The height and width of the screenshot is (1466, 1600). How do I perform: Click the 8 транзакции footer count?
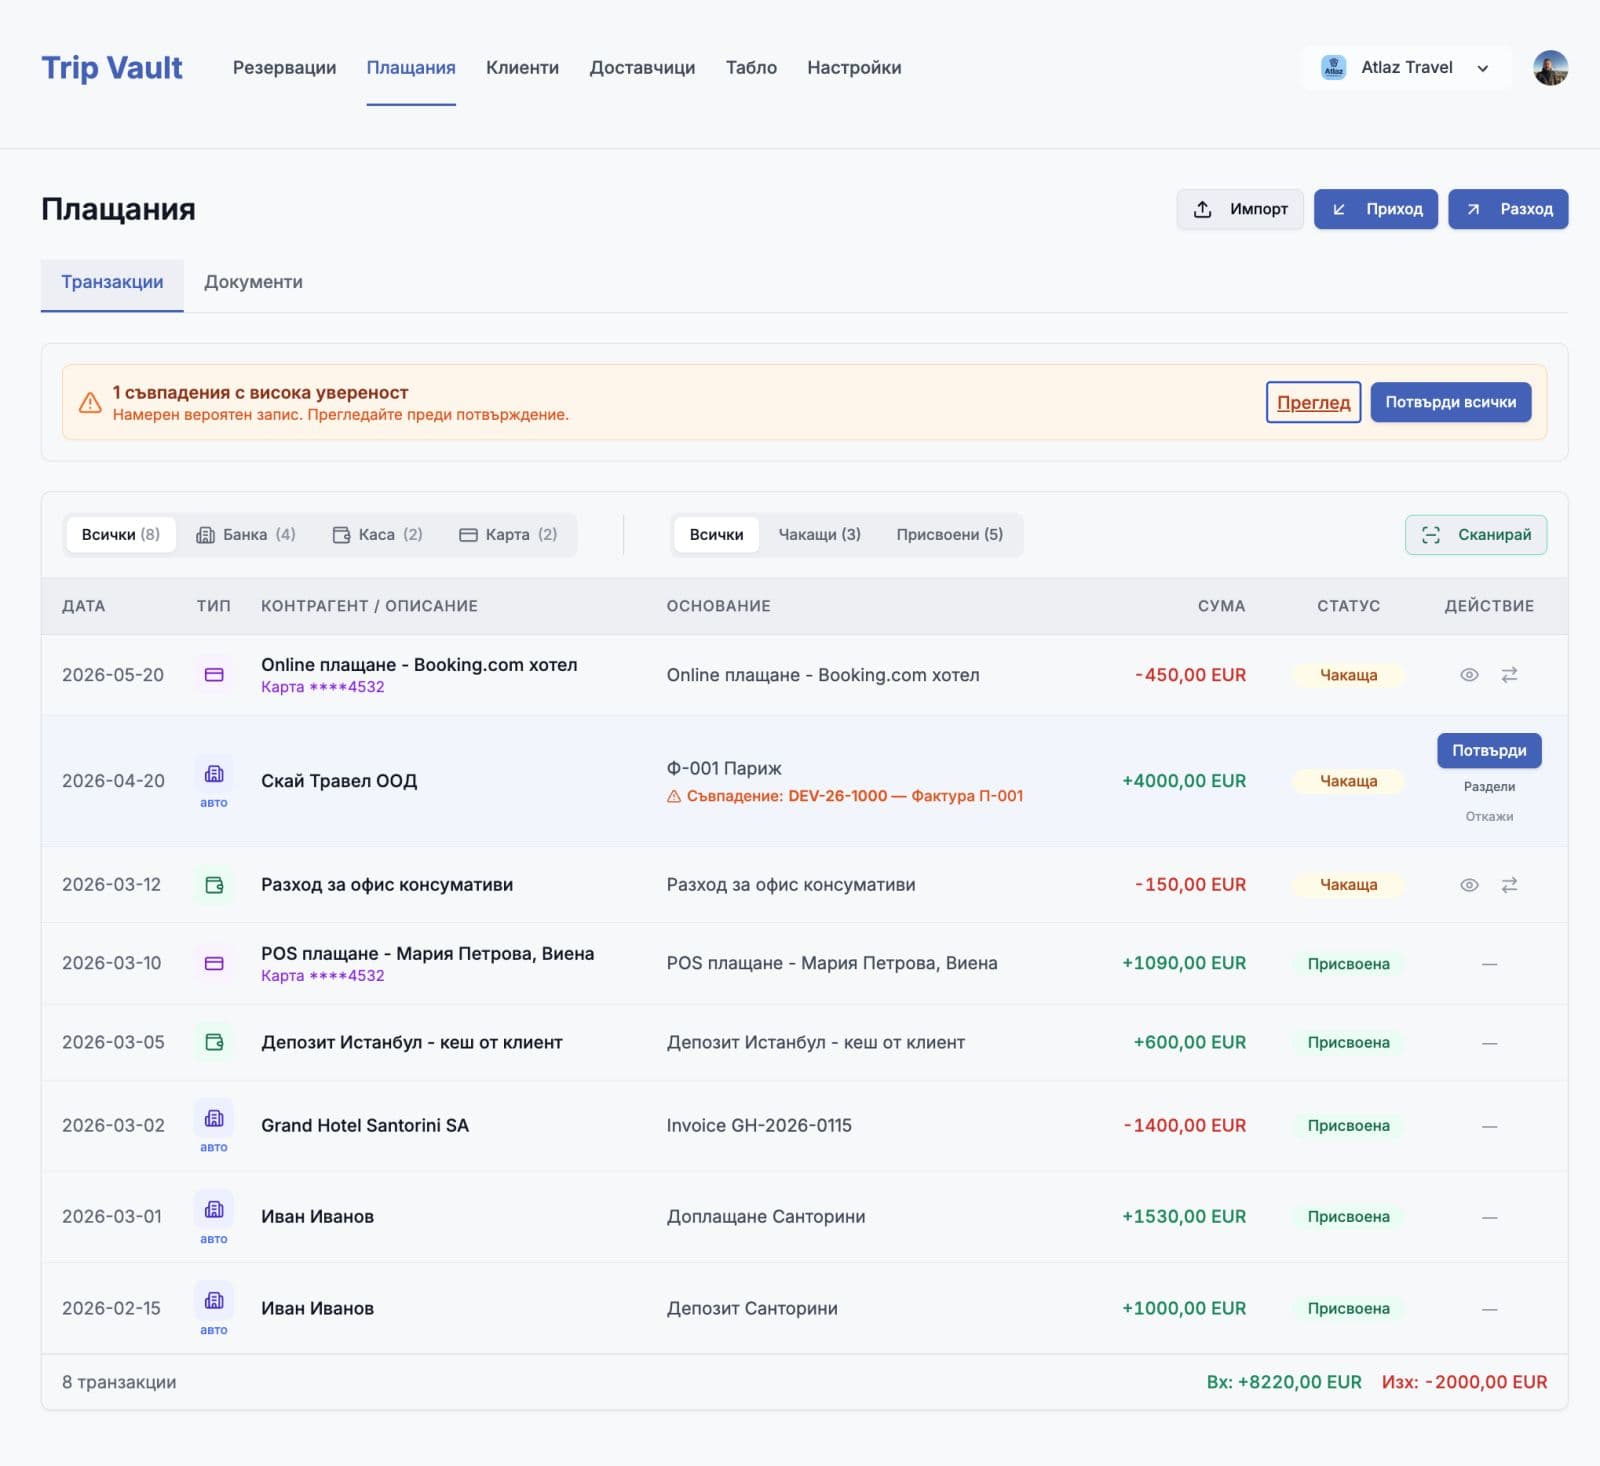119,1382
